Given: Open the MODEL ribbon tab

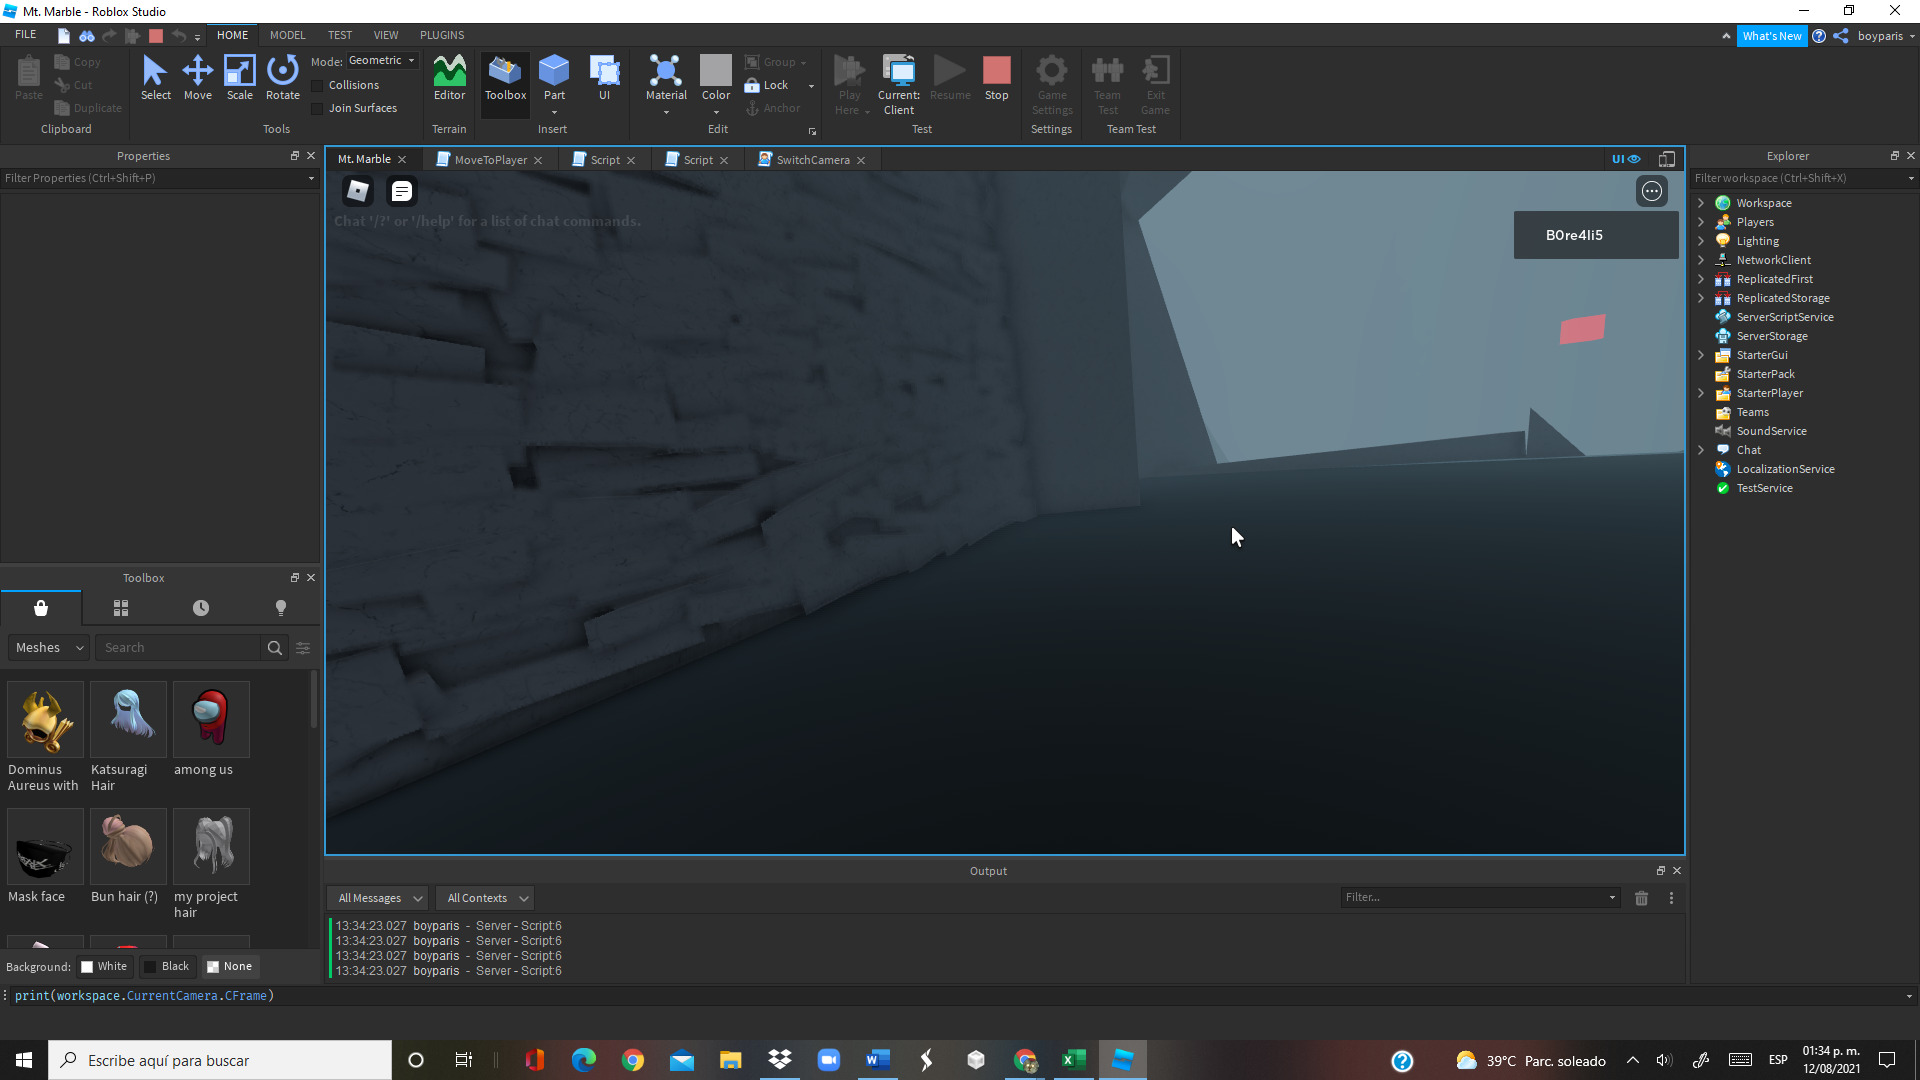Looking at the screenshot, I should (287, 34).
